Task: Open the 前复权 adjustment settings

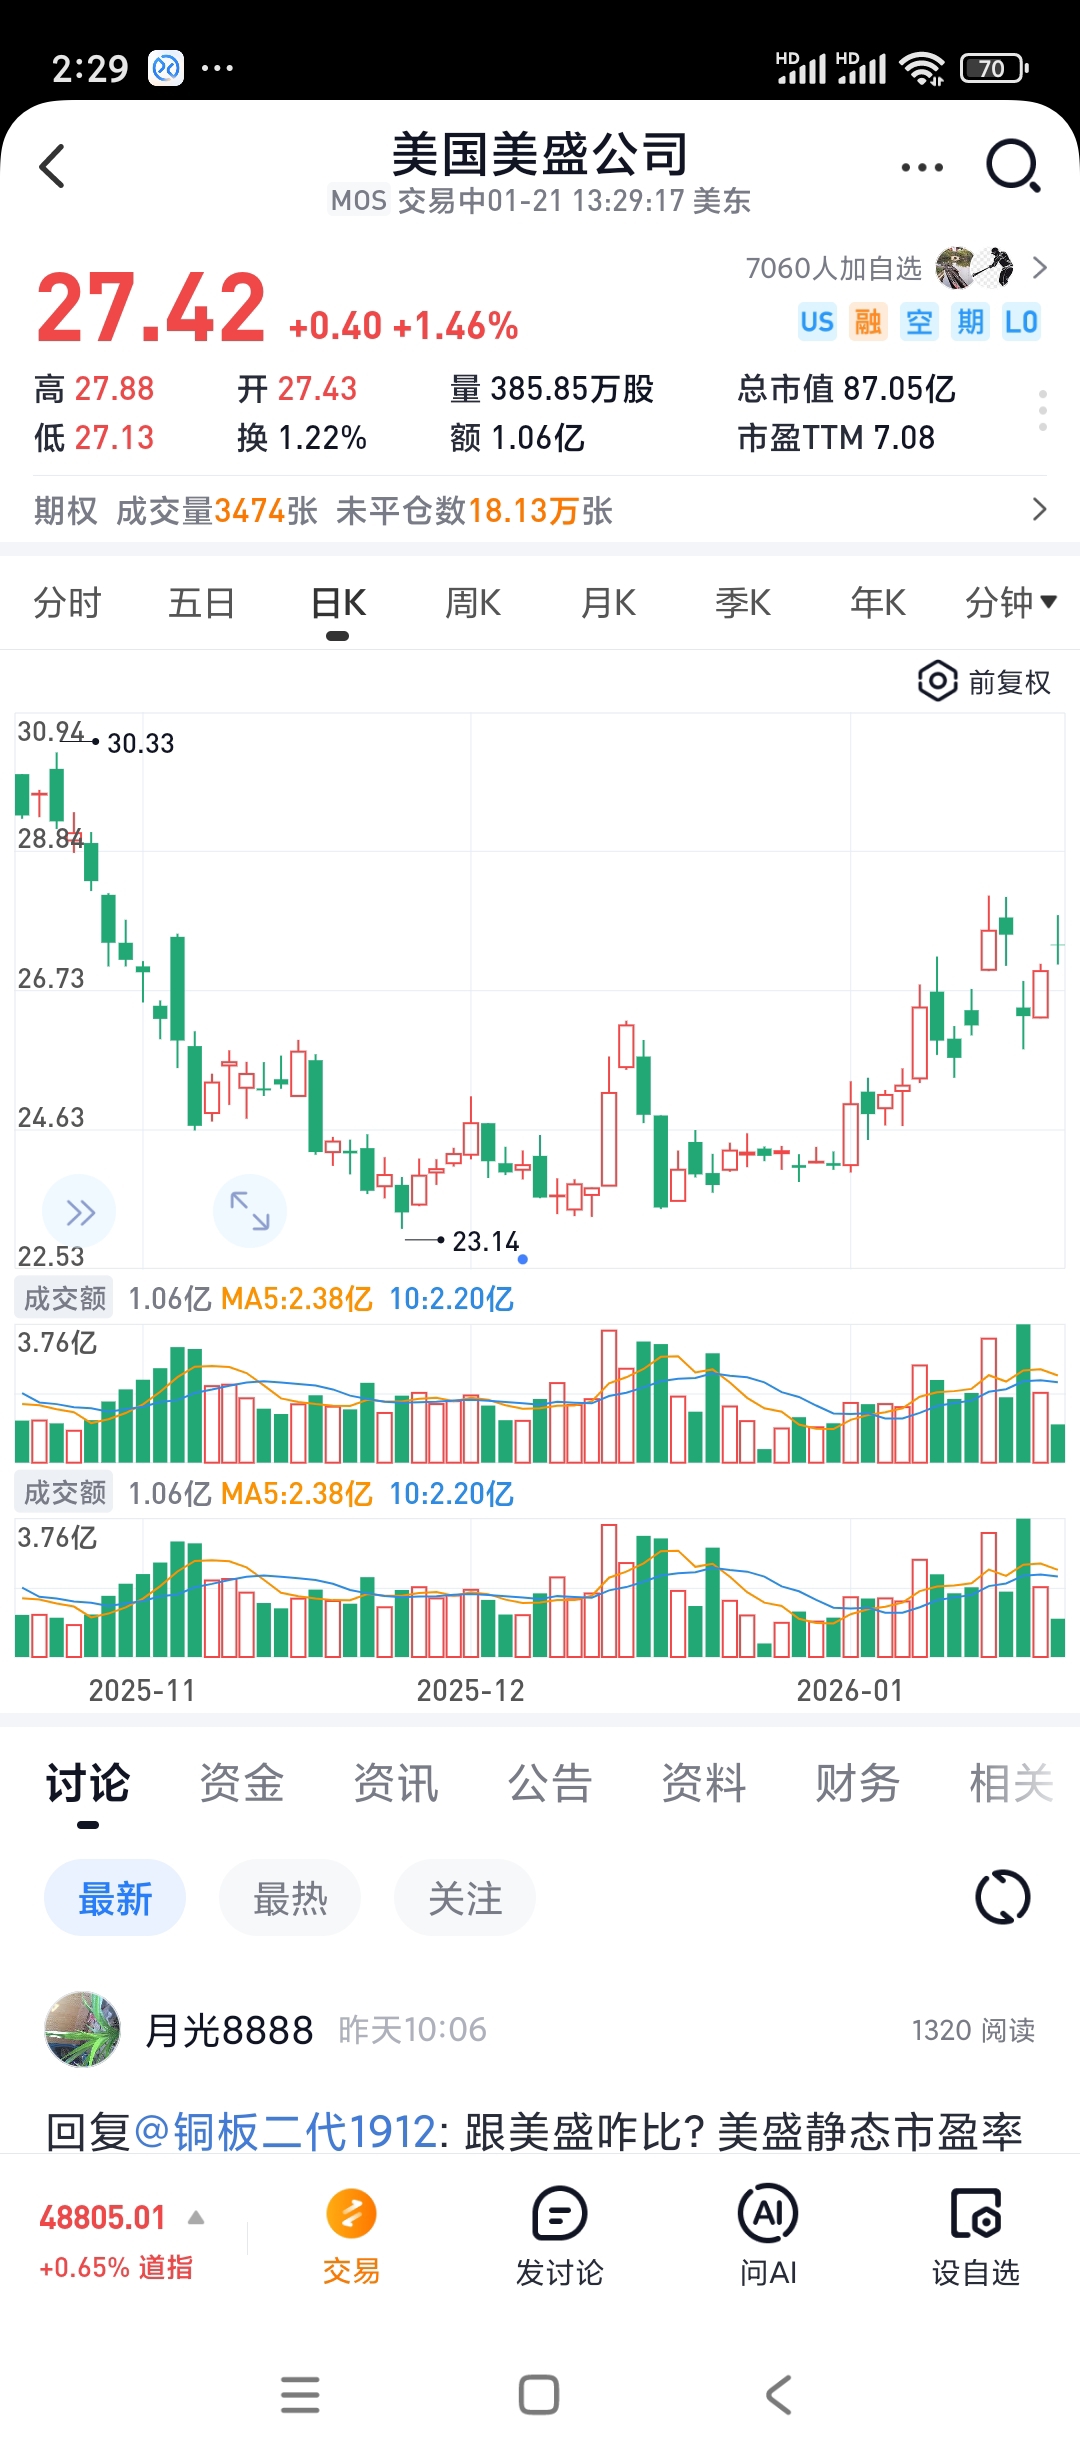Action: (985, 682)
